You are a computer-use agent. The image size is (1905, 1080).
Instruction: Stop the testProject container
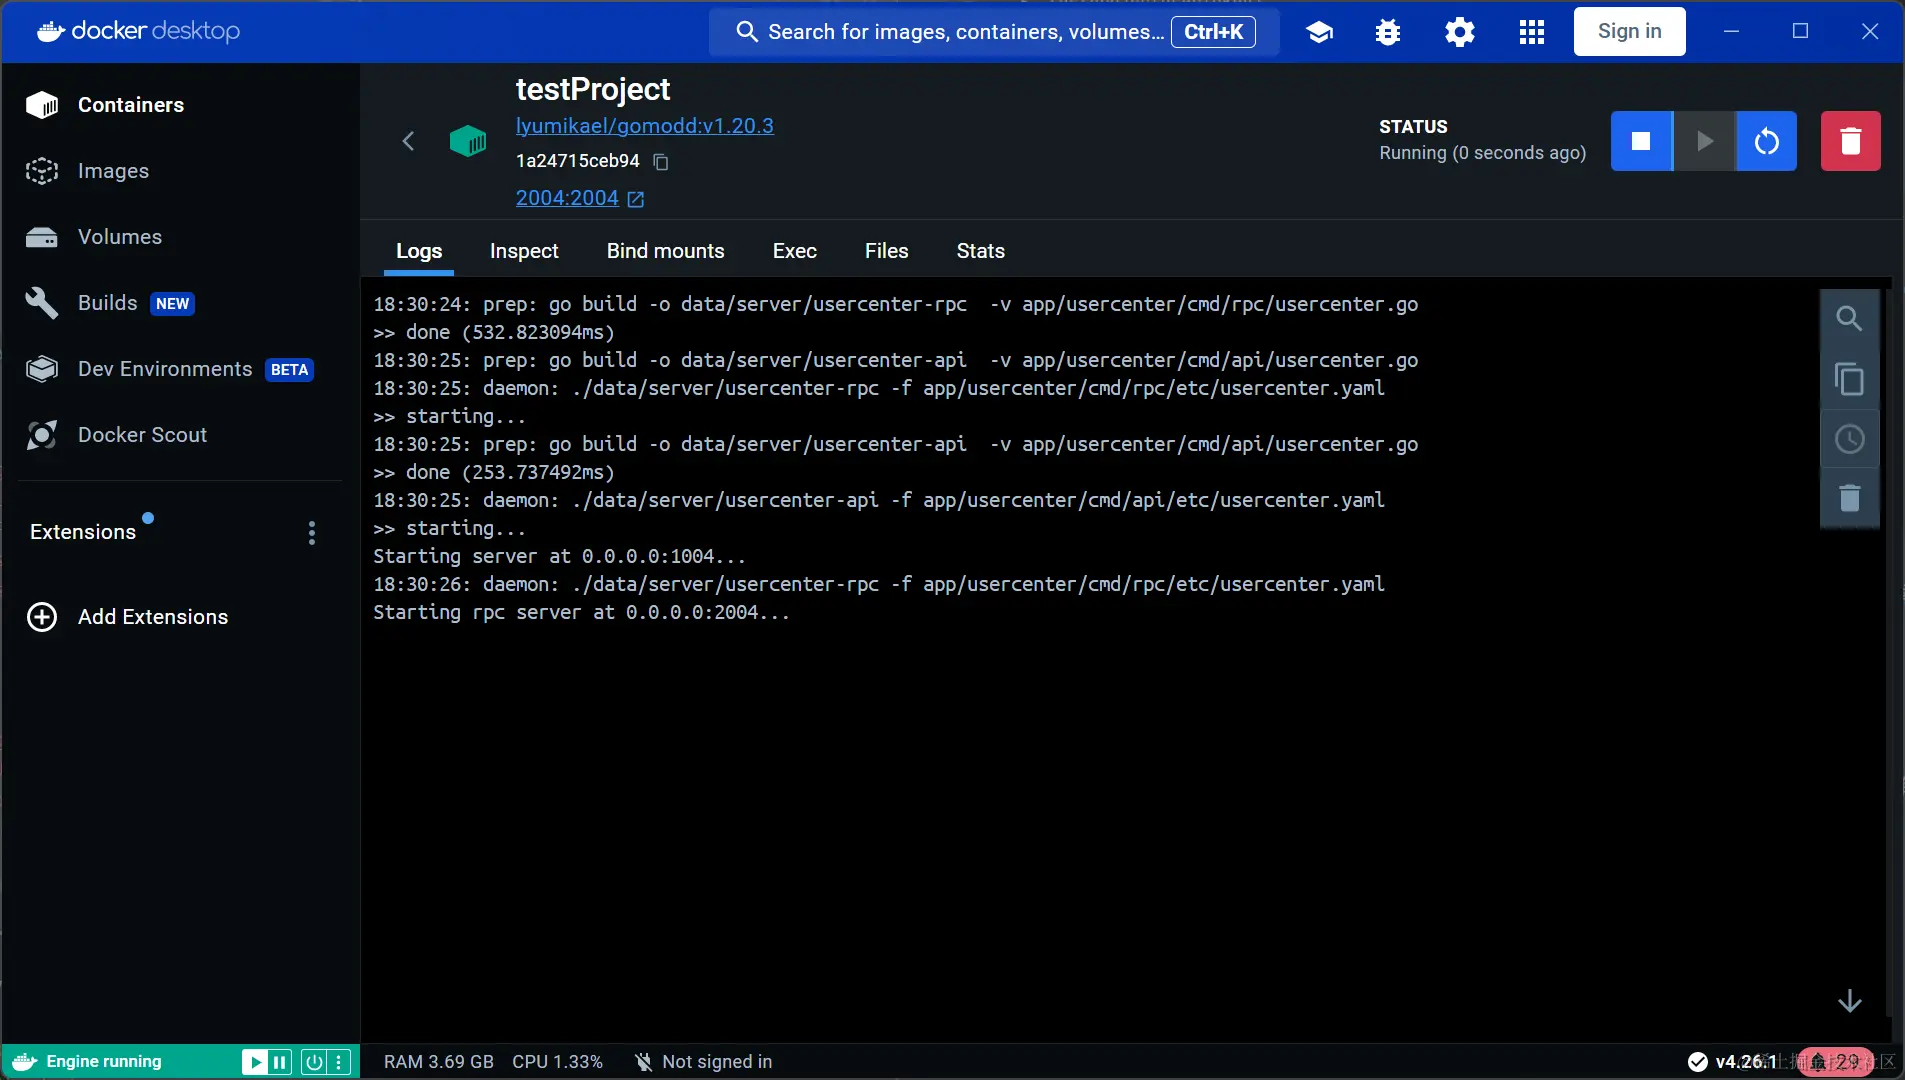tap(1641, 141)
